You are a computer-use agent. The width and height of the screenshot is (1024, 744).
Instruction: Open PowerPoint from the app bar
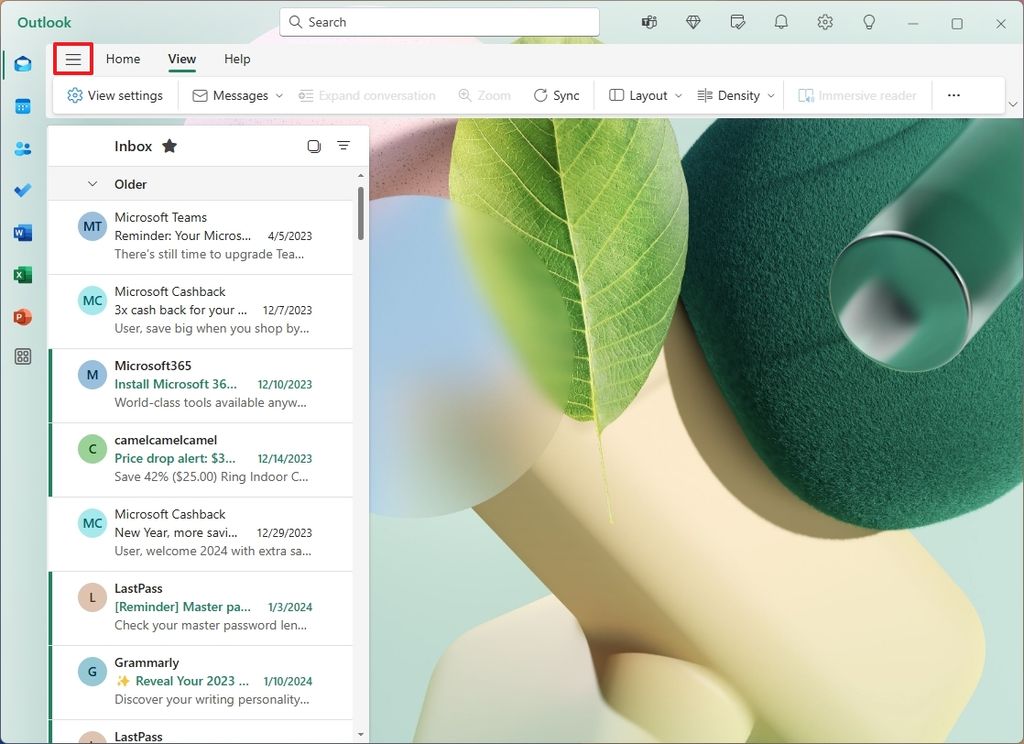point(22,316)
